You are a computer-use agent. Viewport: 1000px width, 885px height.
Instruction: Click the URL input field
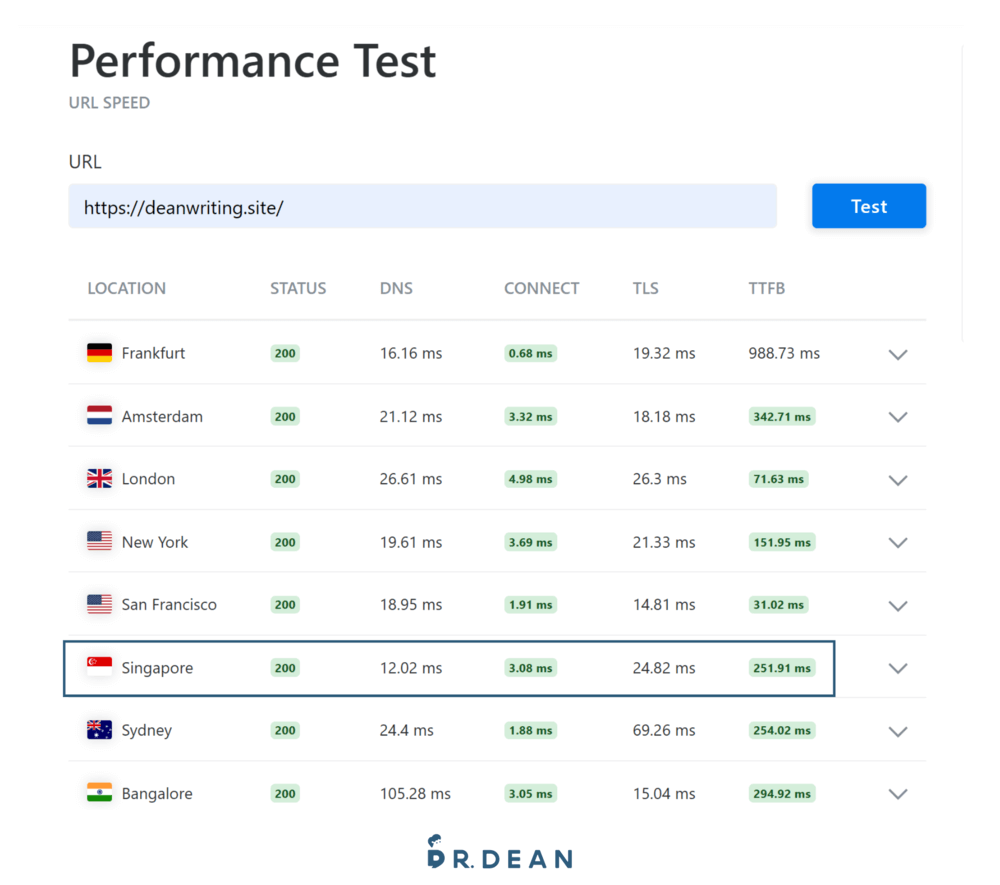(422, 207)
